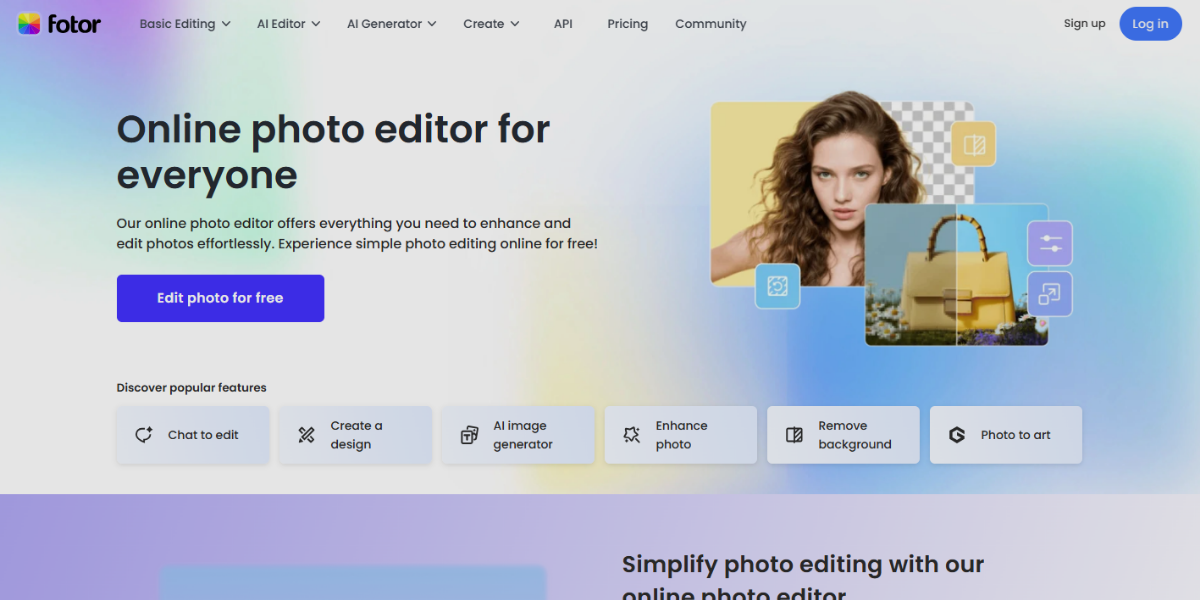The width and height of the screenshot is (1200, 600).
Task: Click the Create a design pencil-ruler icon
Action: click(307, 435)
